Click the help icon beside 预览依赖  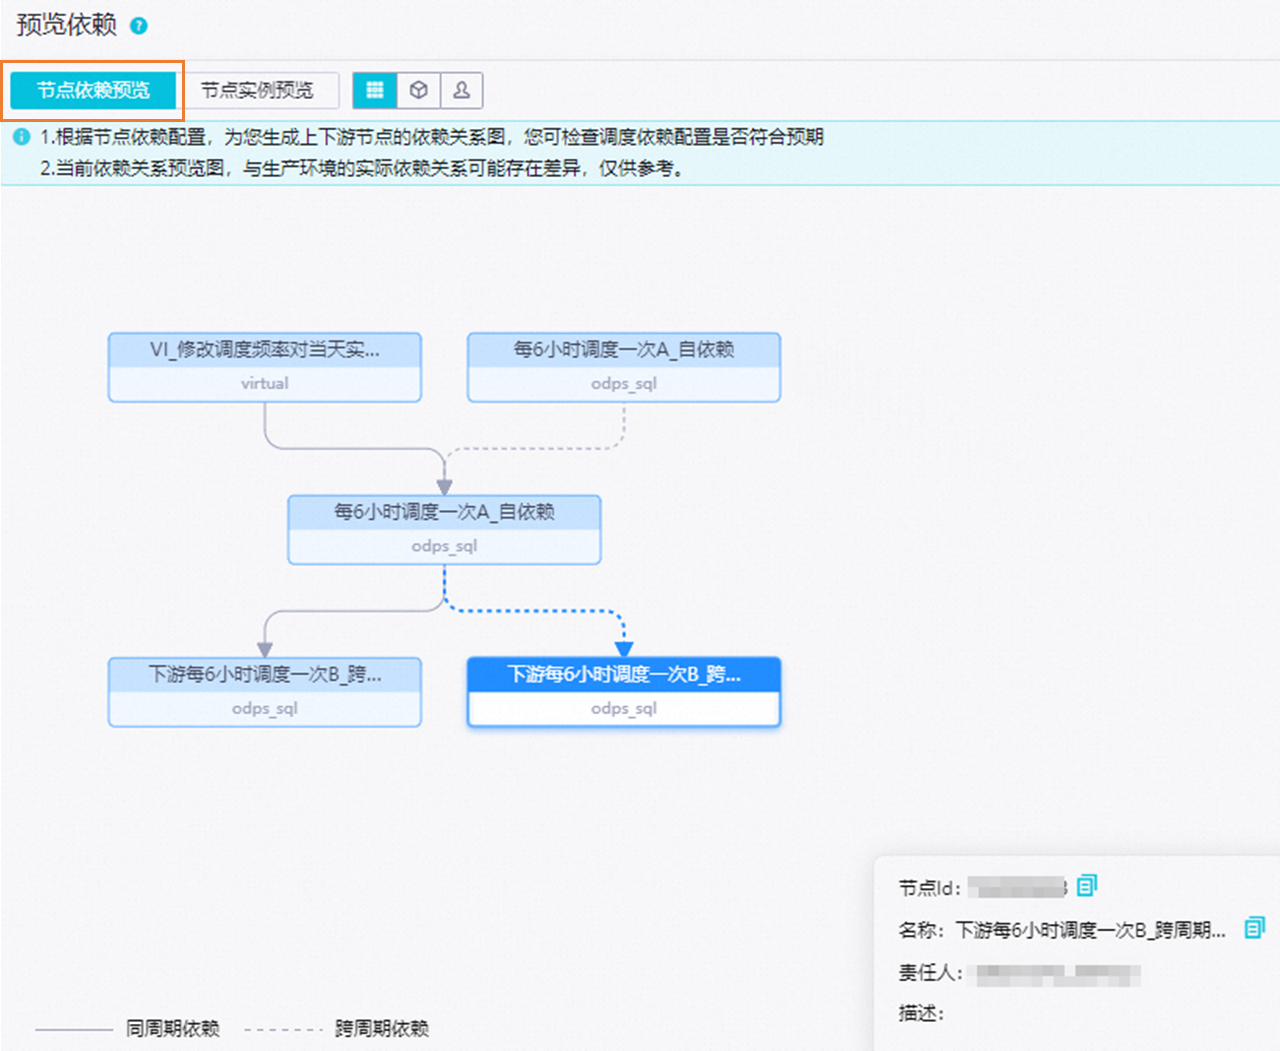coord(139,25)
